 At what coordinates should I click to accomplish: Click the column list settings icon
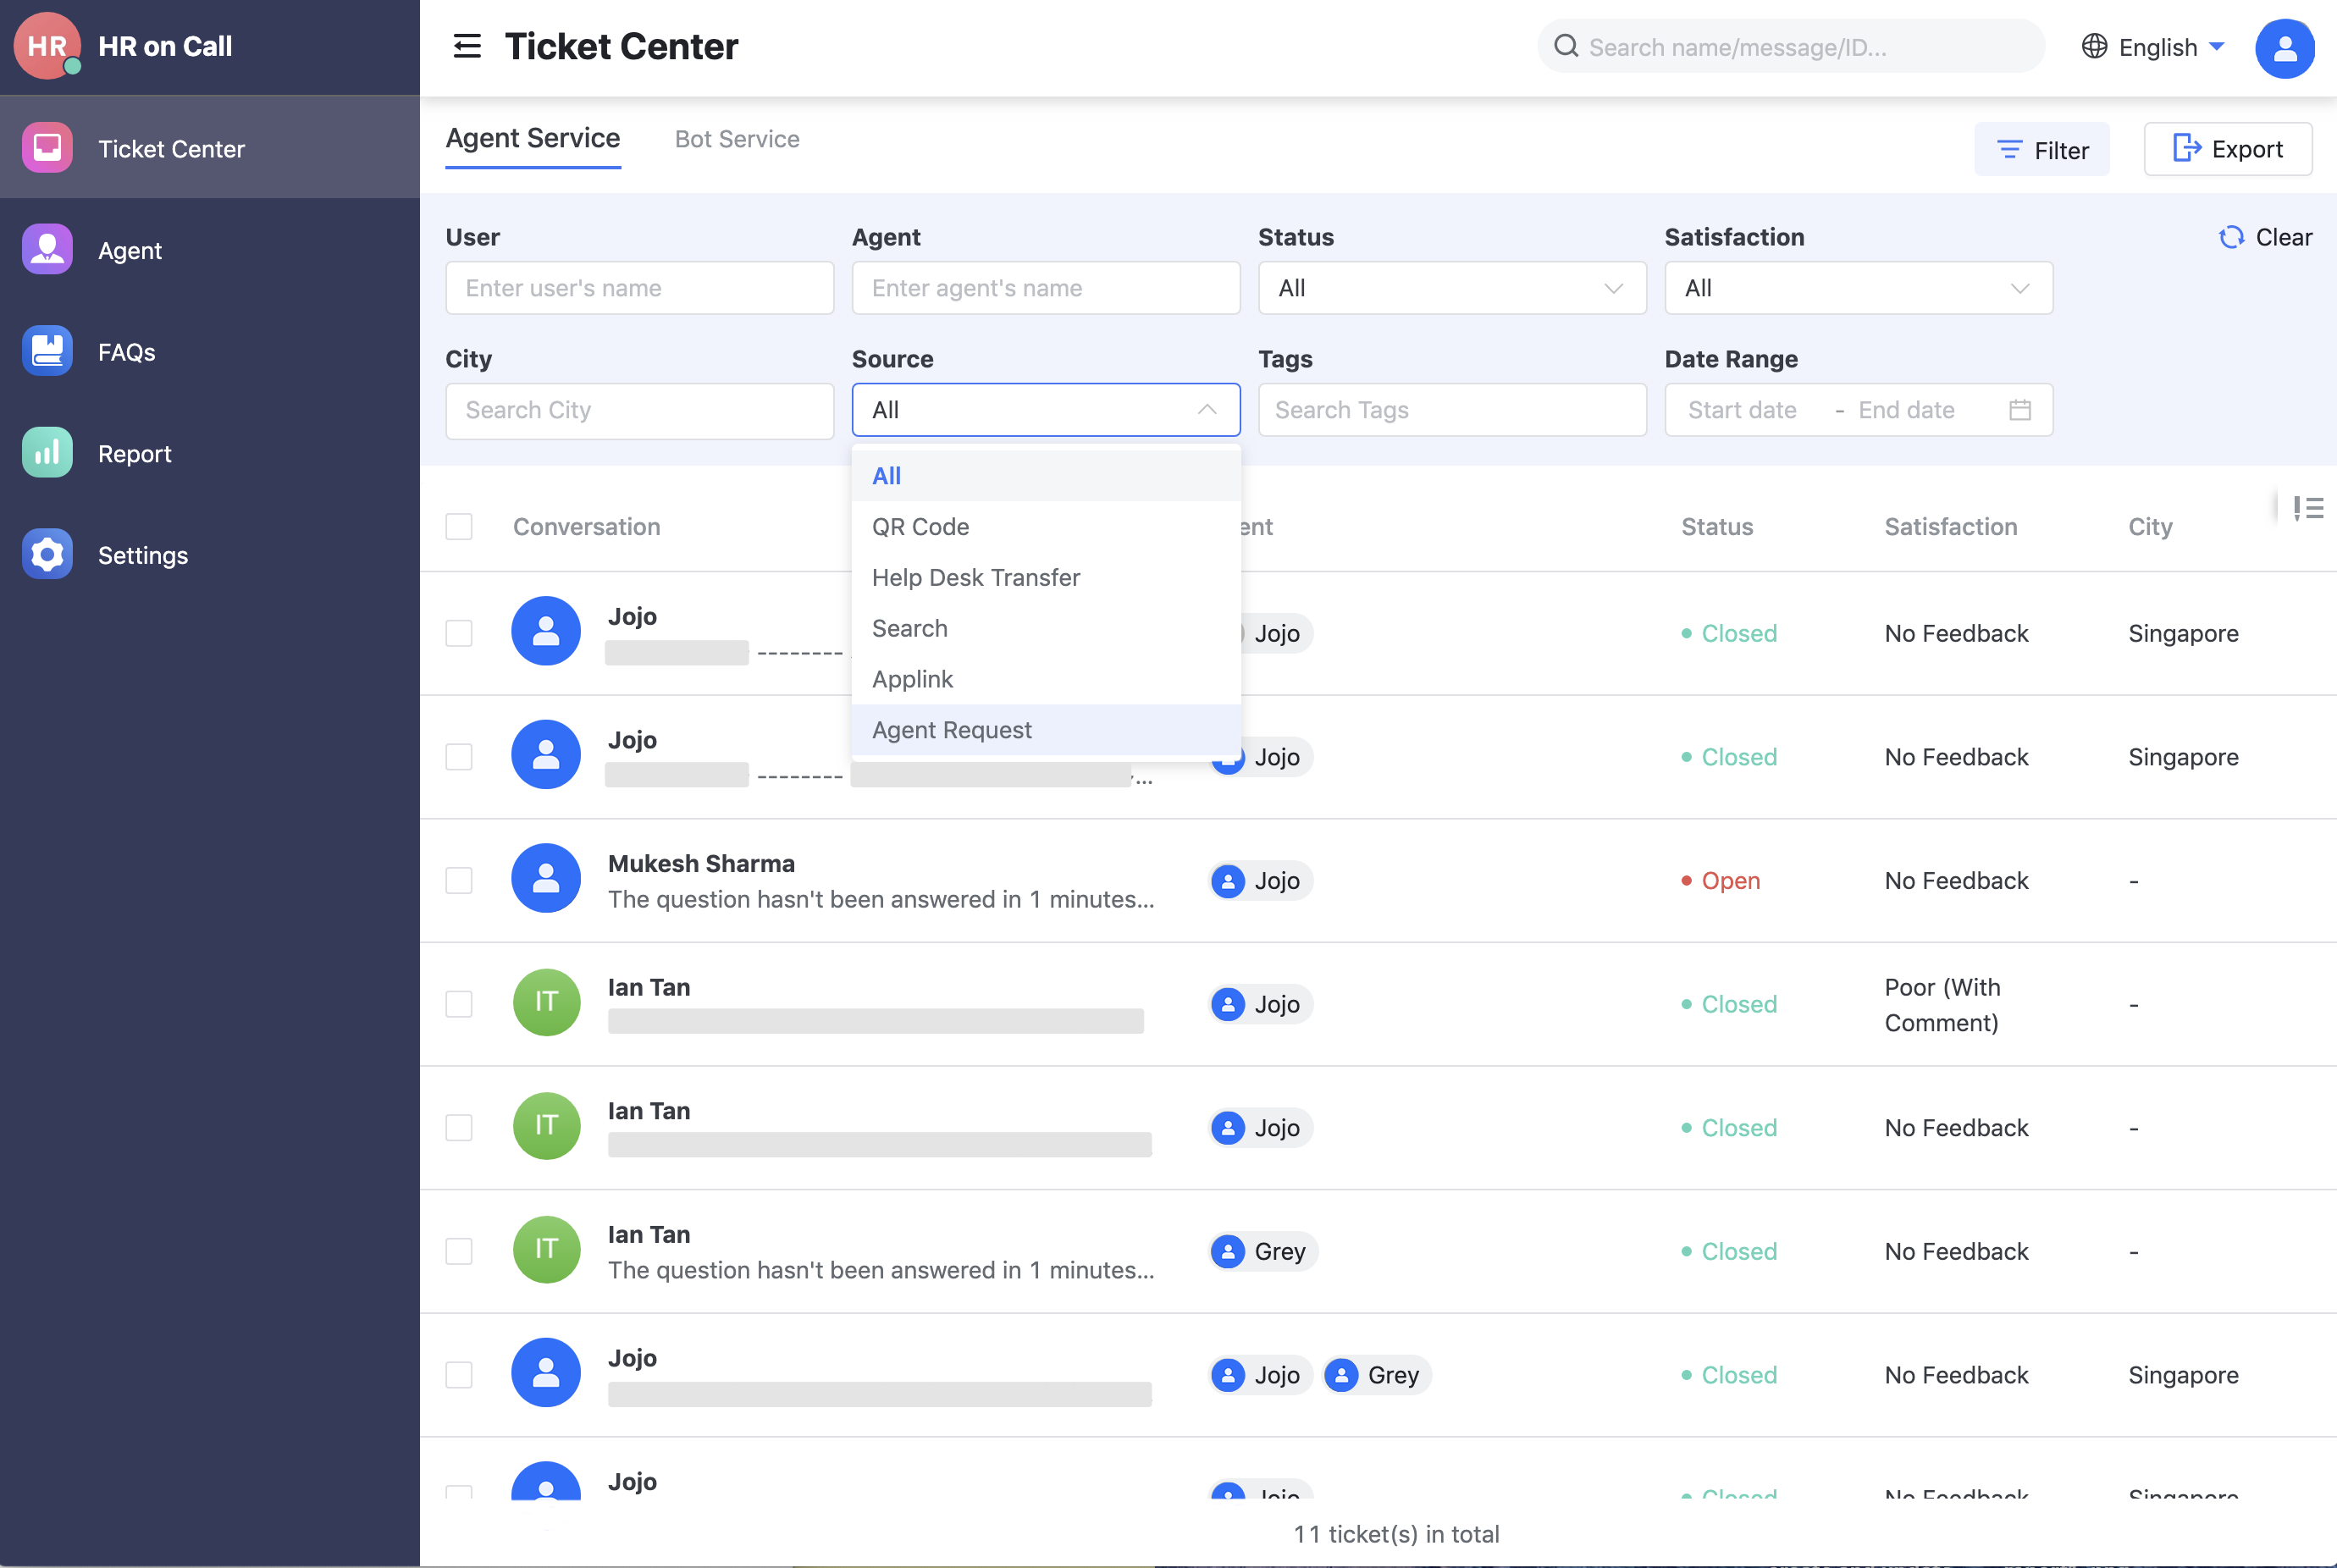[x=2308, y=508]
